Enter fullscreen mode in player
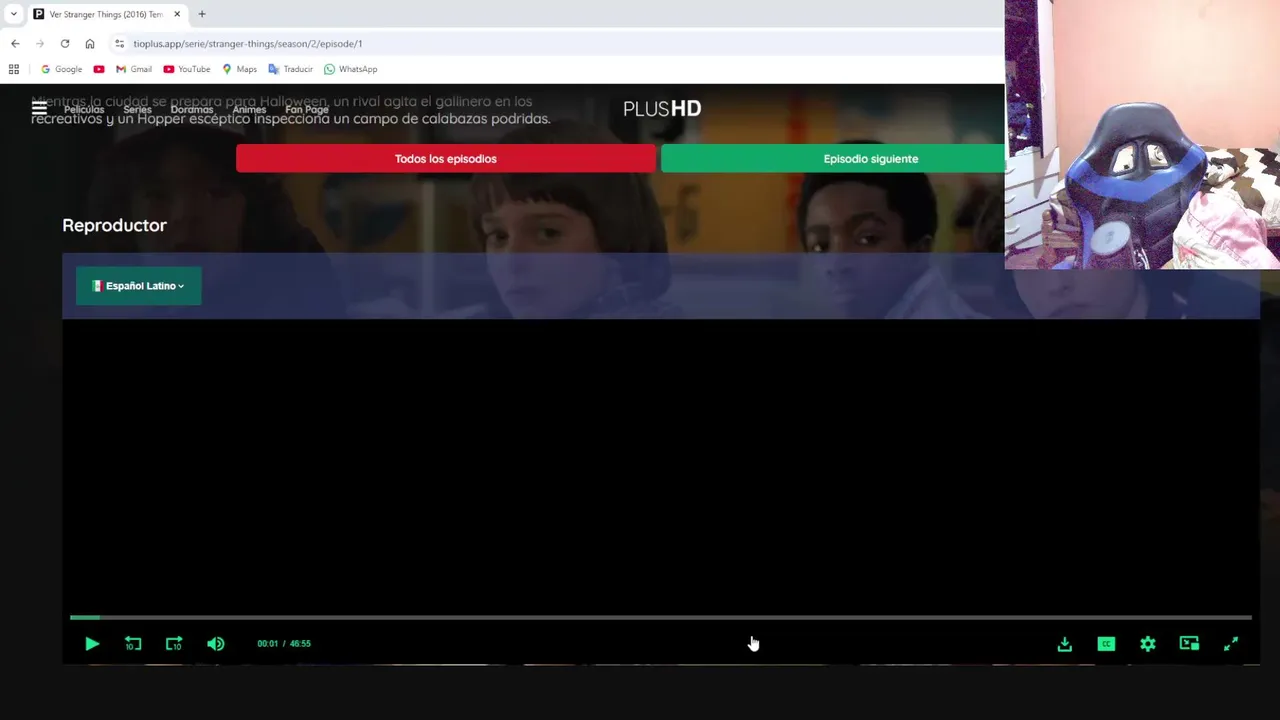The image size is (1280, 720). click(1231, 644)
